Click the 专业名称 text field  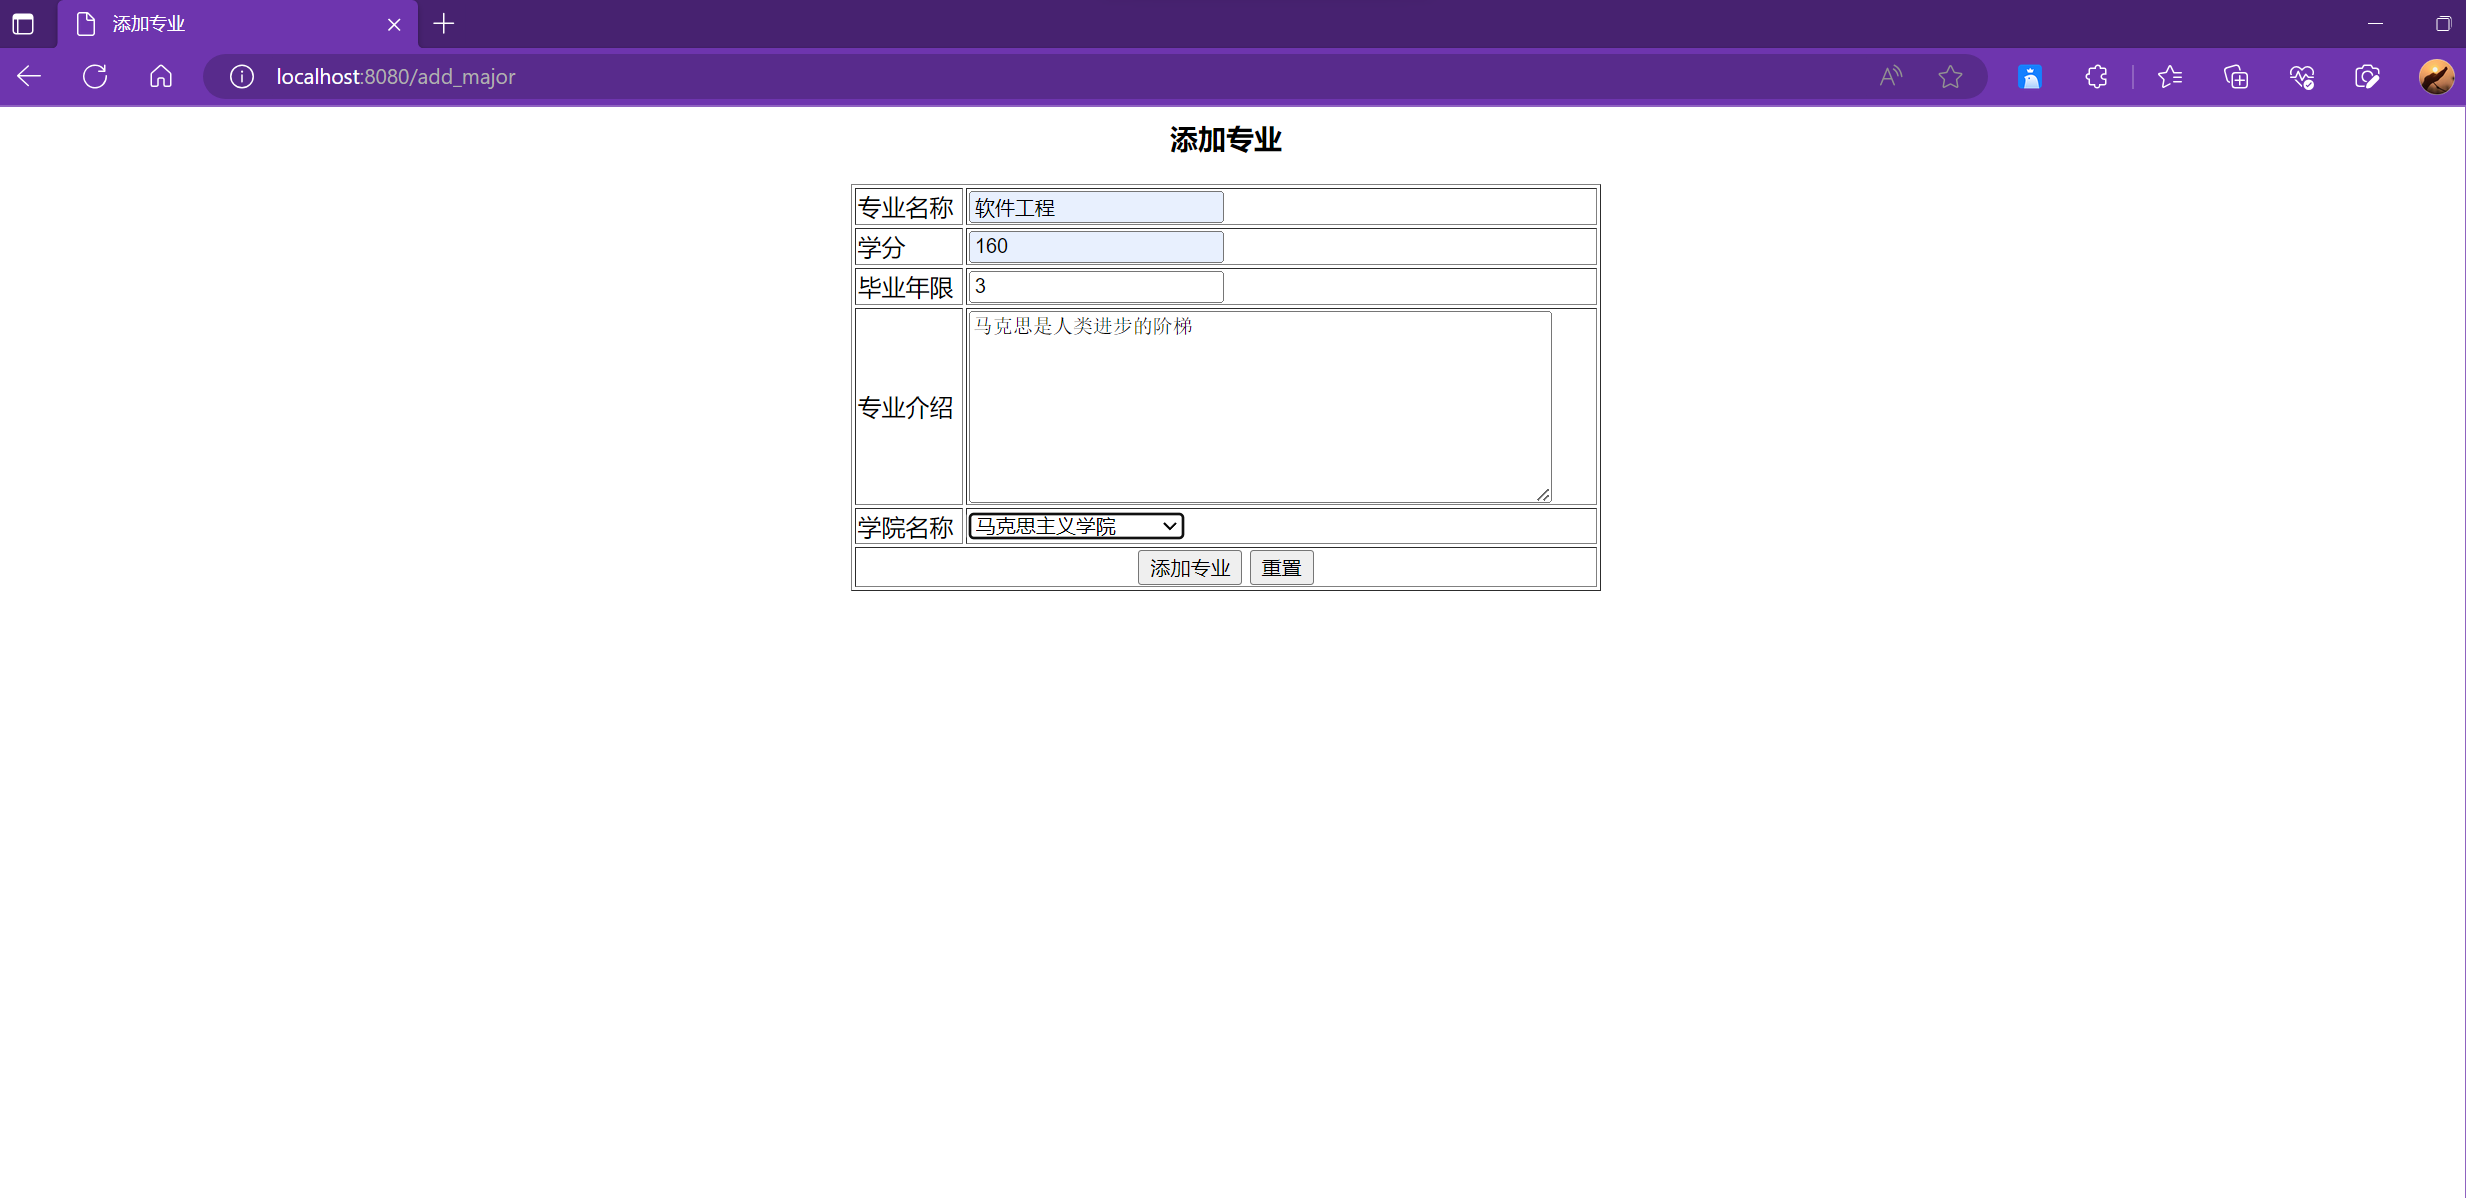click(1096, 207)
